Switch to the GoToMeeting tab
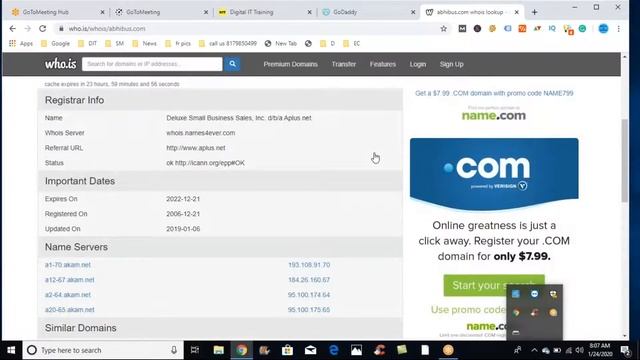The height and width of the screenshot is (360, 640). coord(161,12)
